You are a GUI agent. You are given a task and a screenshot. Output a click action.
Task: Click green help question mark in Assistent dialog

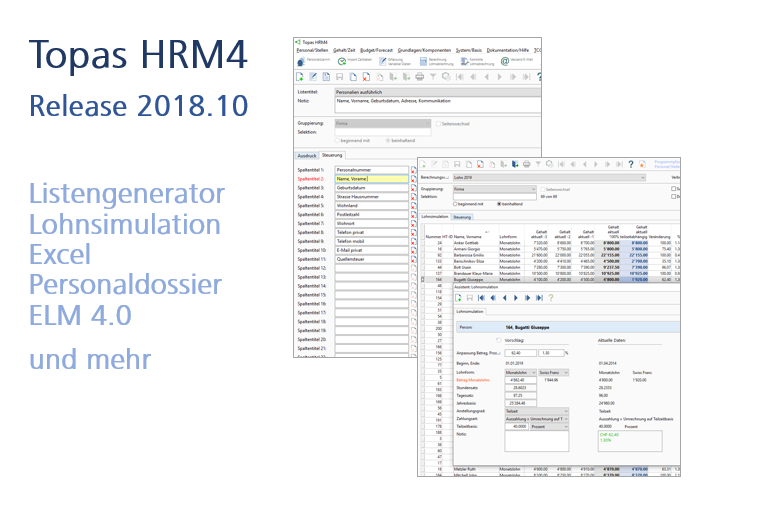point(551,298)
